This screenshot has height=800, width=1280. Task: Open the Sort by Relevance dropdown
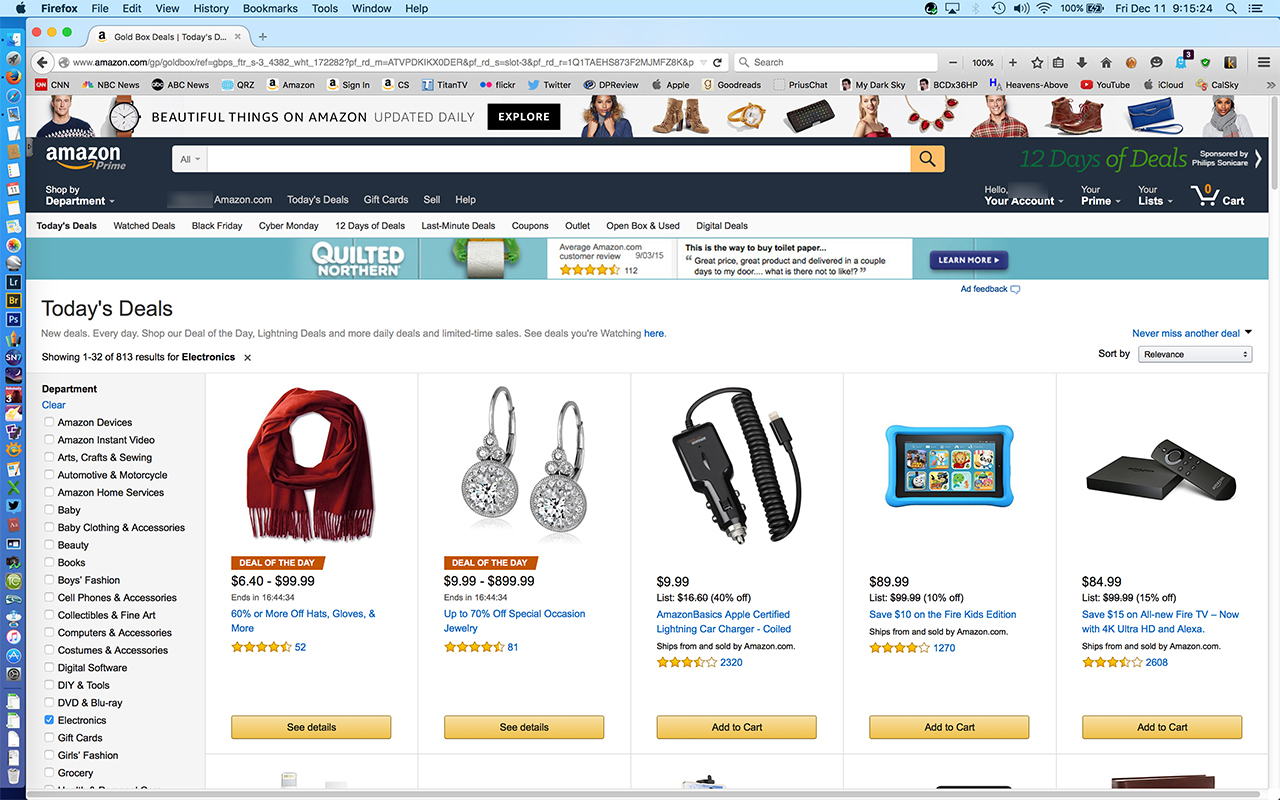click(1195, 354)
